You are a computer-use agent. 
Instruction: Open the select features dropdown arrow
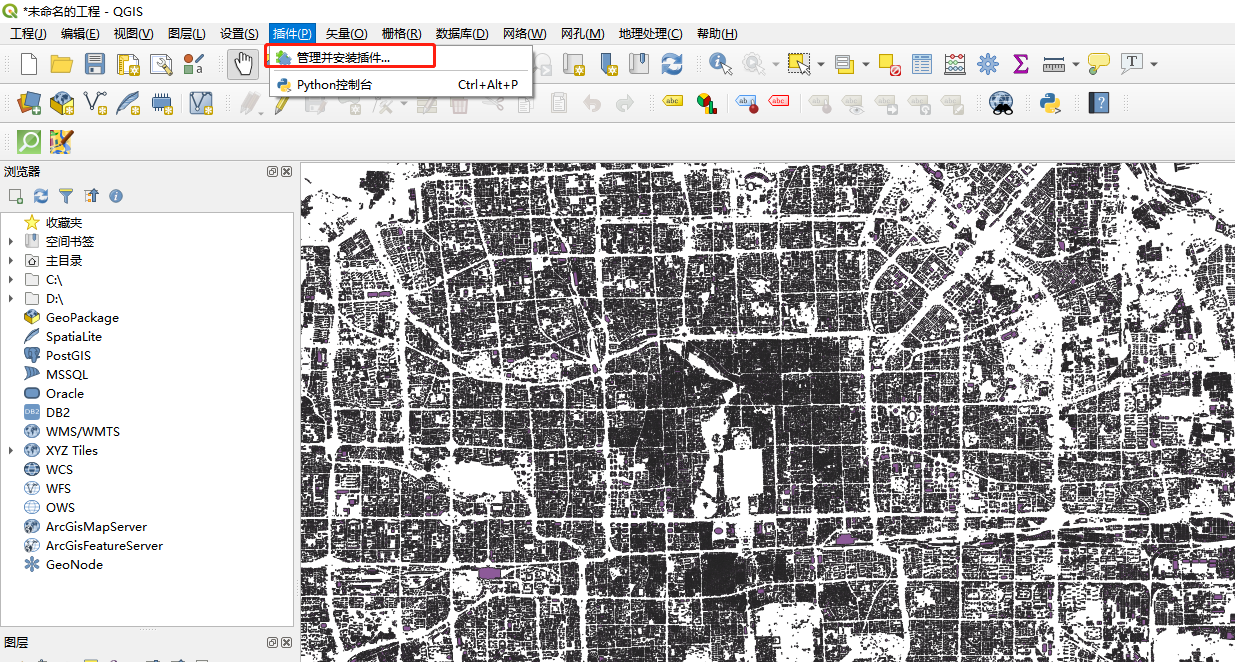coord(821,64)
